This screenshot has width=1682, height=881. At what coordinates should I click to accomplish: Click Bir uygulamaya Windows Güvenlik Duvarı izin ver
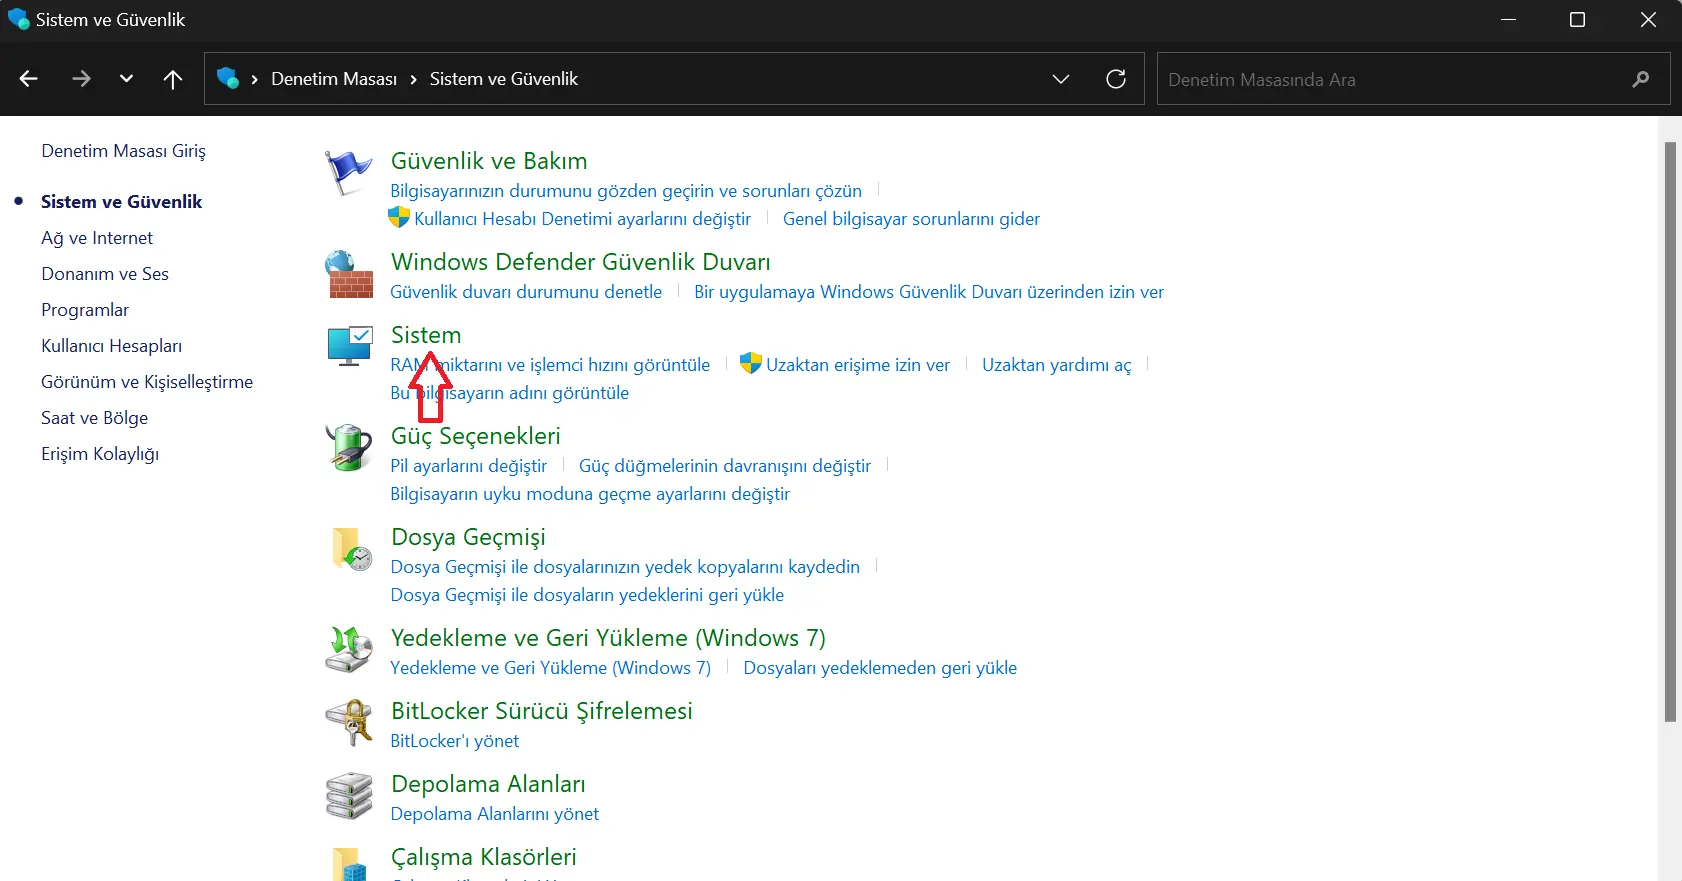929,292
